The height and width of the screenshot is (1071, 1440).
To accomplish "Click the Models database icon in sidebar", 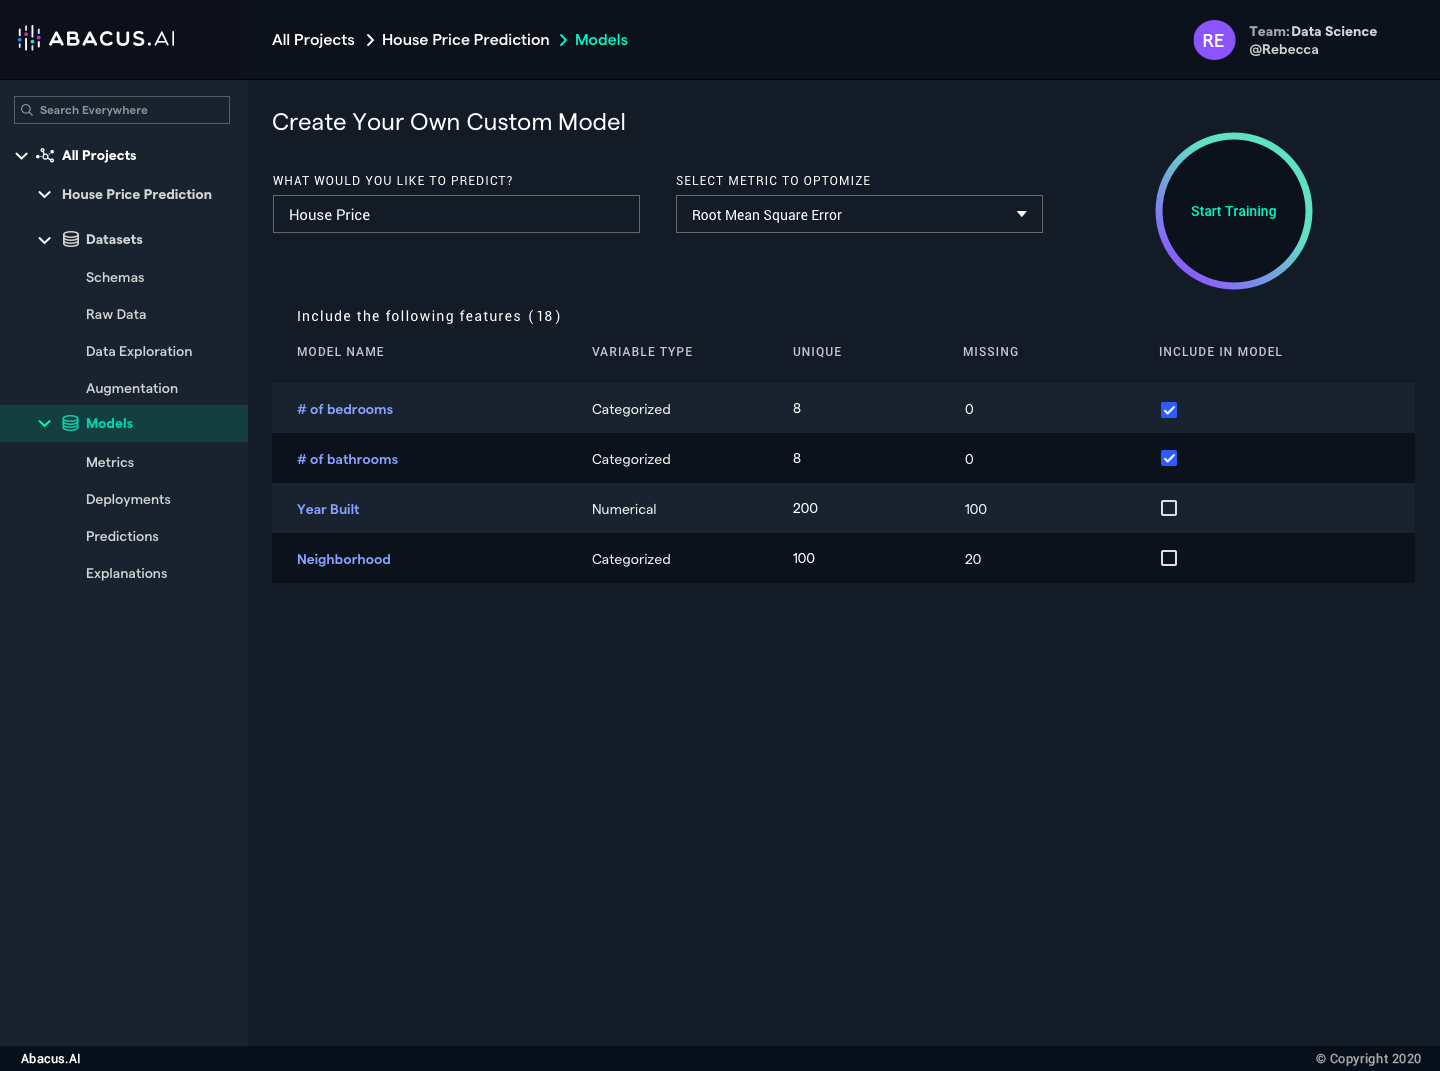I will (x=71, y=423).
